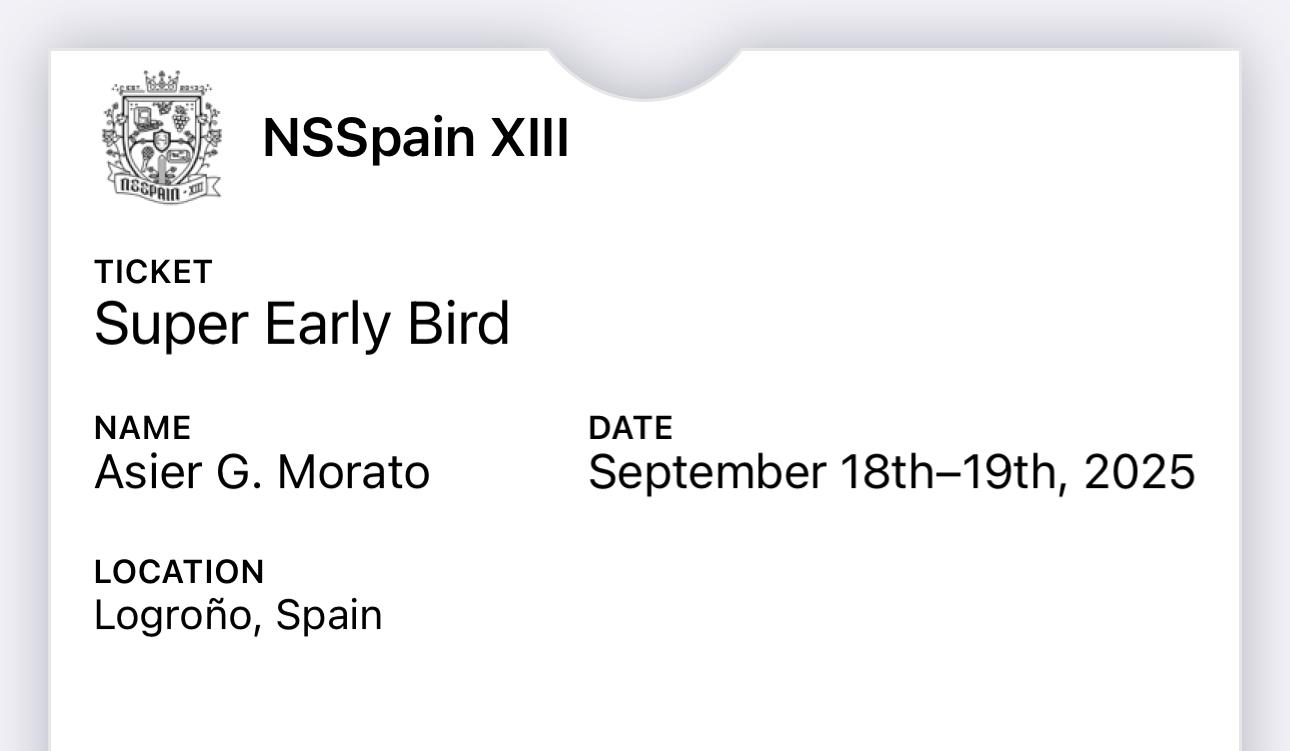
Task: Open the Logroño, Spain location
Action: (x=238, y=616)
